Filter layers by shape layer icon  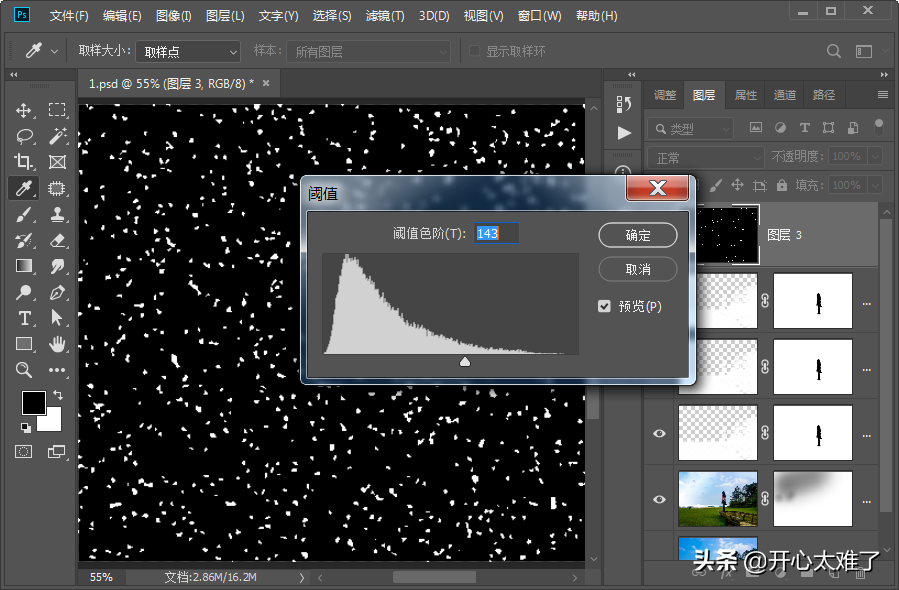[x=828, y=127]
